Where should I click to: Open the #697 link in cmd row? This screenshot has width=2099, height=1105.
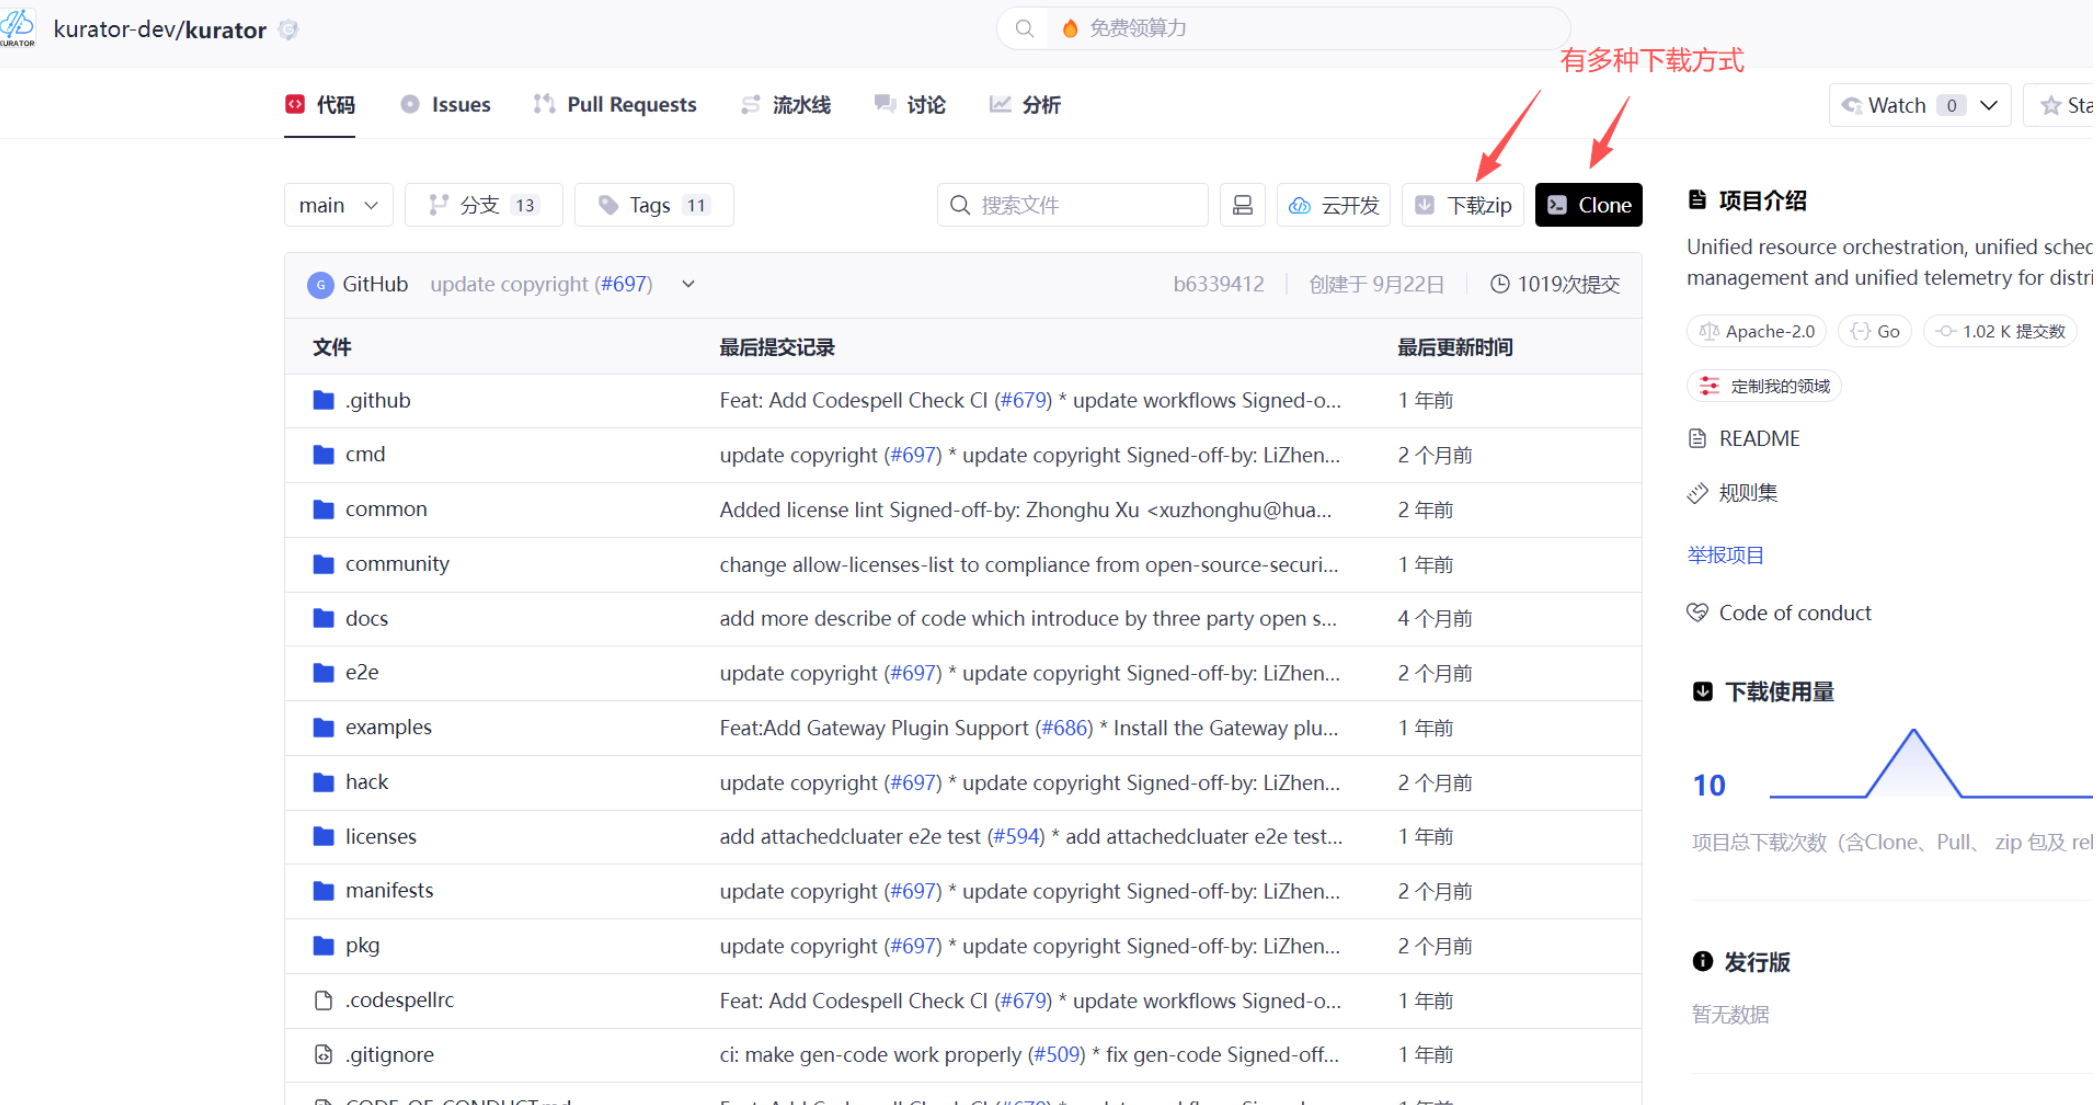pos(914,455)
